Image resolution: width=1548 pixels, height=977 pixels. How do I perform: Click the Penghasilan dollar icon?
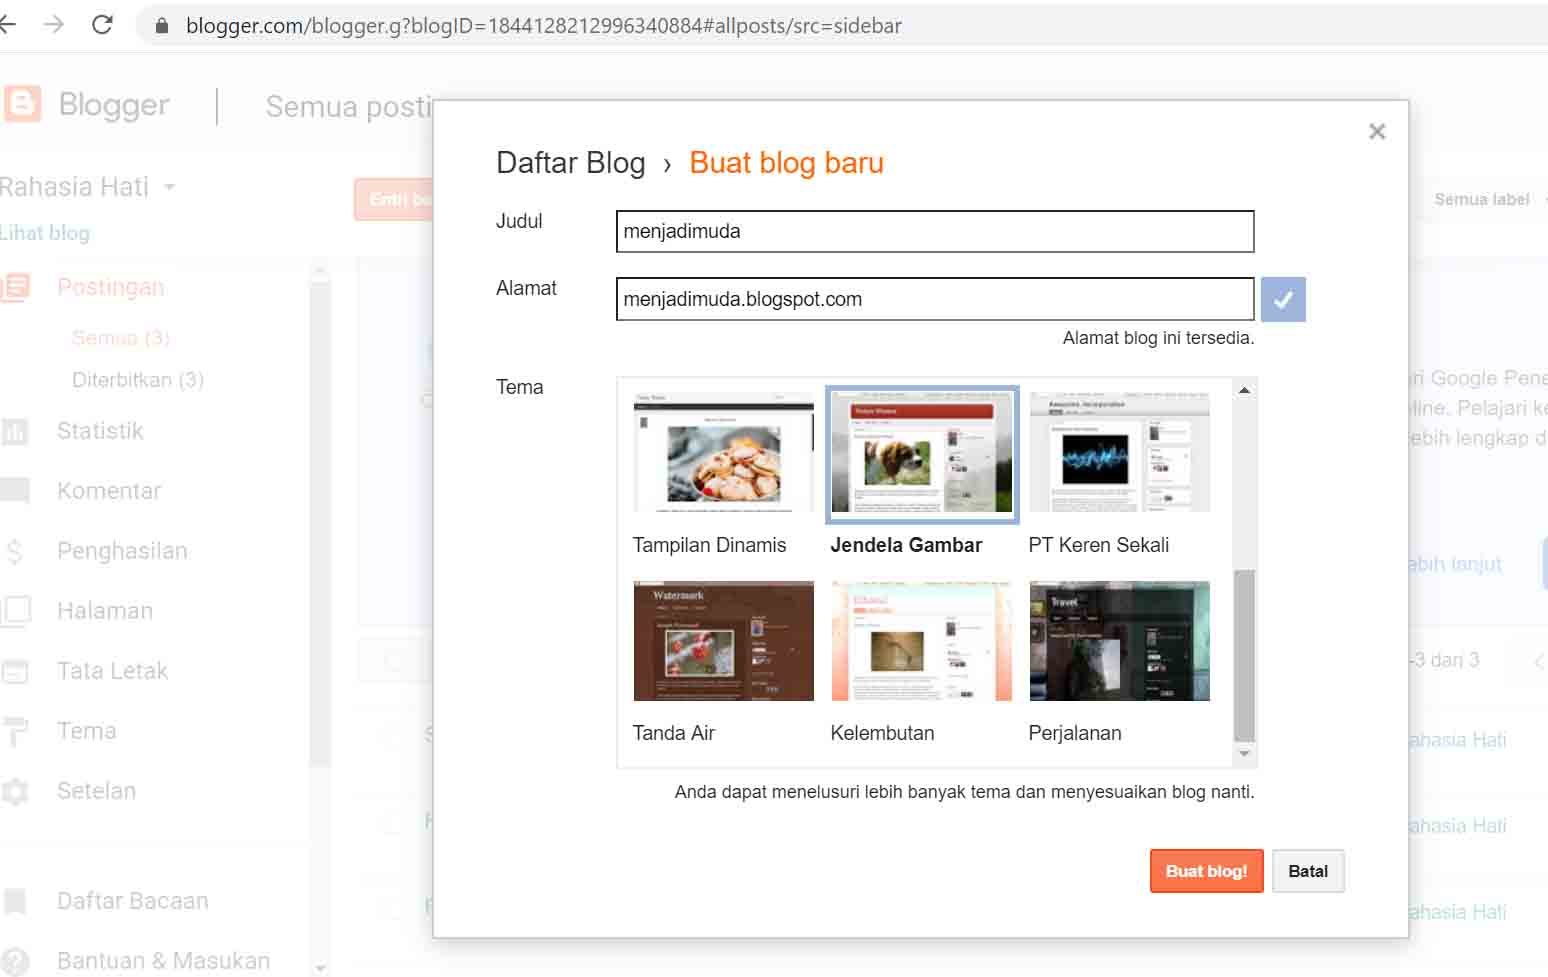tap(14, 551)
